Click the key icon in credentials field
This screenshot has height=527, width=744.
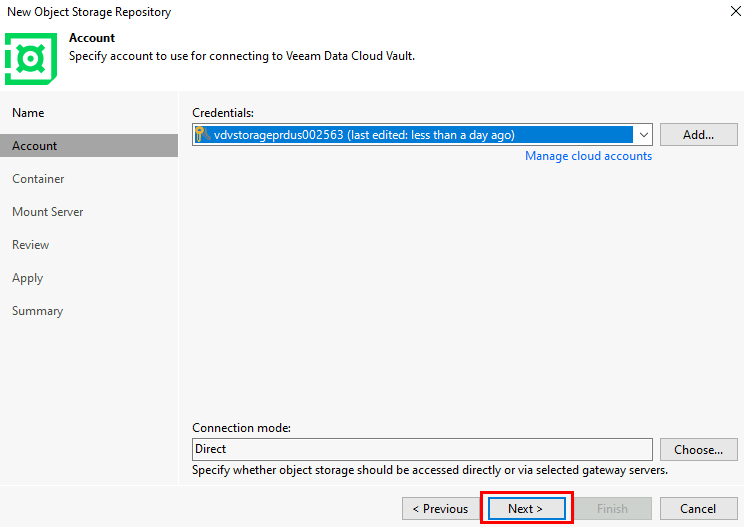[203, 135]
